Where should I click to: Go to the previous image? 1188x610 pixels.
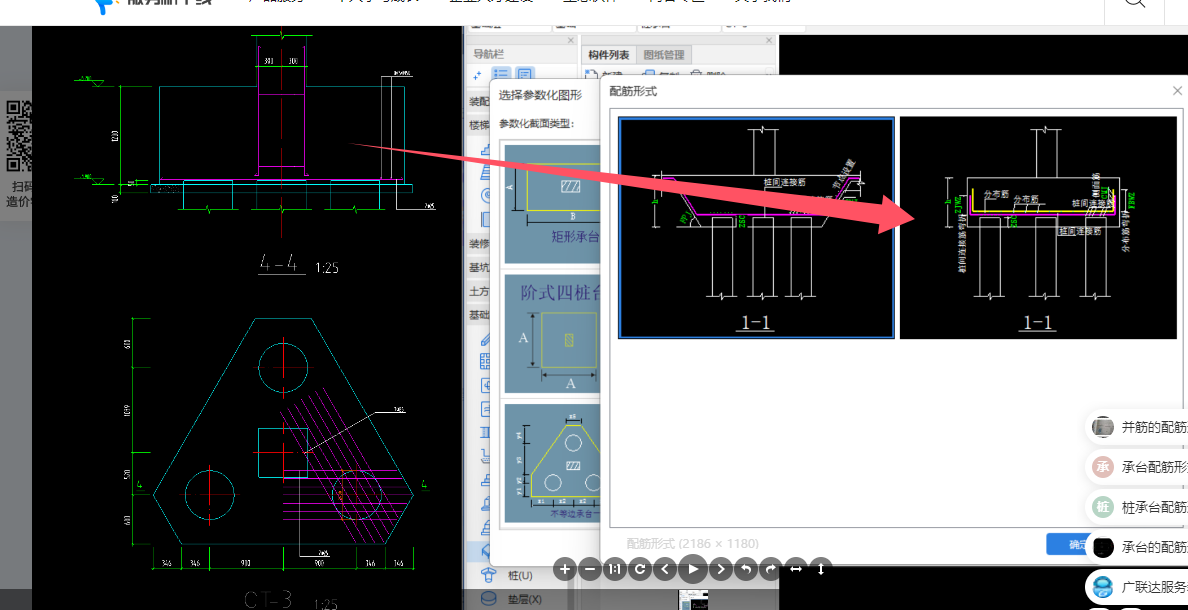pyautogui.click(x=665, y=569)
